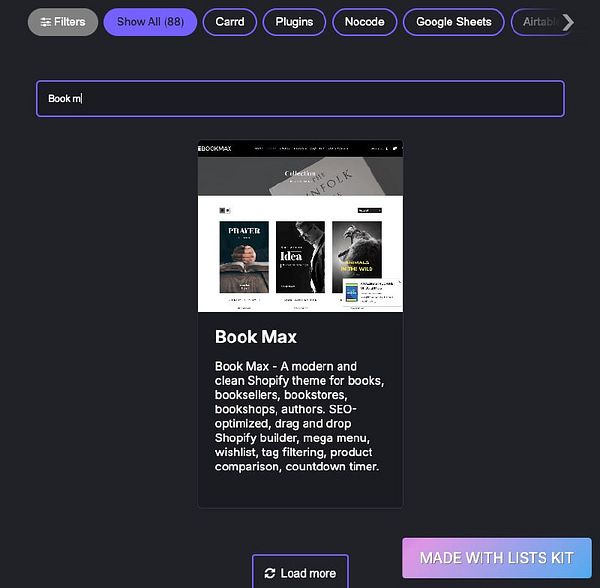Toggle the Plugins category filter

(294, 22)
